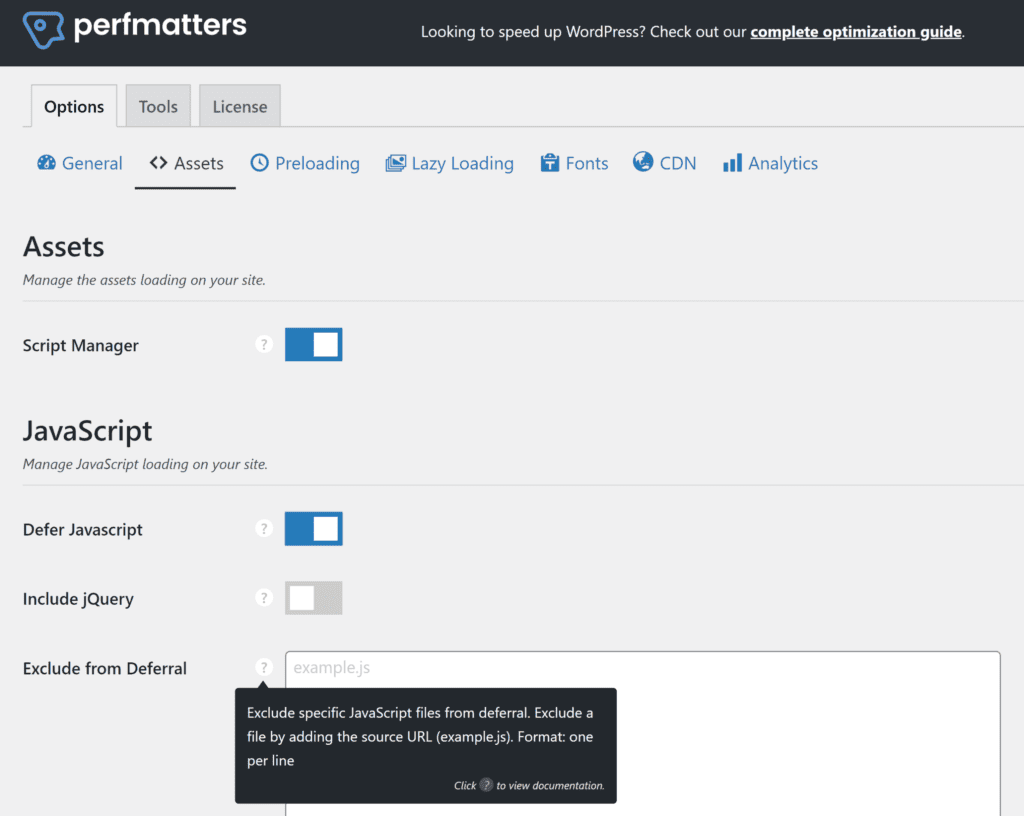
Task: Open help for Script Manager
Action: (264, 344)
